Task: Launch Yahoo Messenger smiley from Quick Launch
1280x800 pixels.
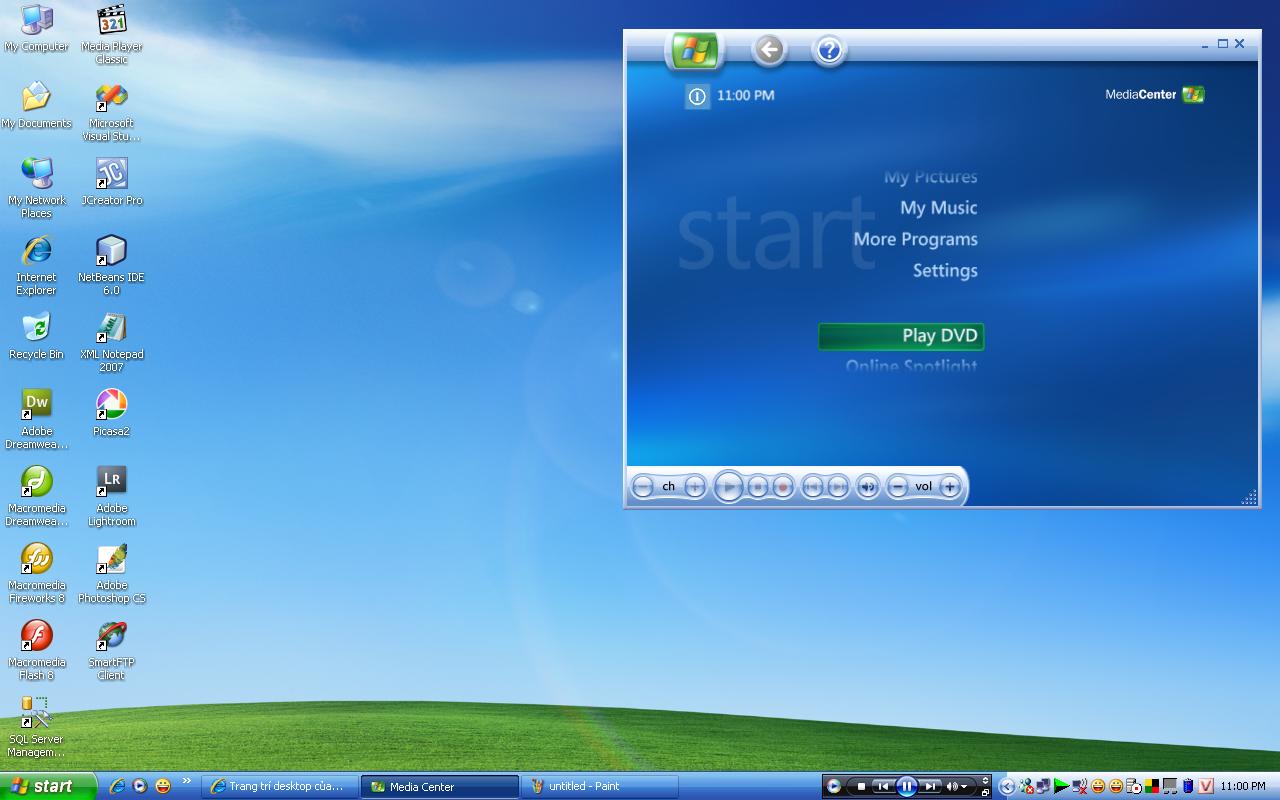Action: [162, 786]
